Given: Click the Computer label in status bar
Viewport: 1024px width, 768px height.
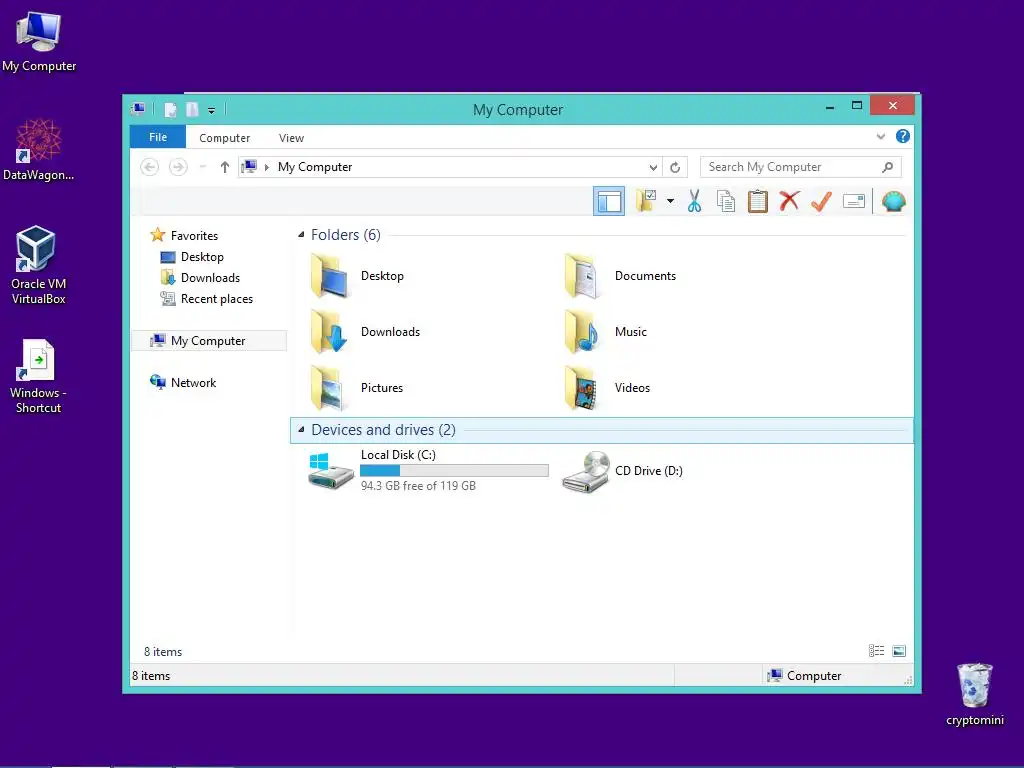Looking at the screenshot, I should (814, 676).
